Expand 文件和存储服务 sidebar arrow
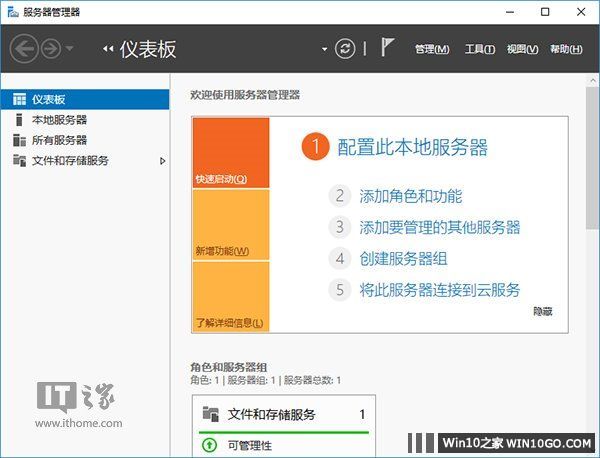Image resolution: width=600 pixels, height=458 pixels. click(x=163, y=160)
